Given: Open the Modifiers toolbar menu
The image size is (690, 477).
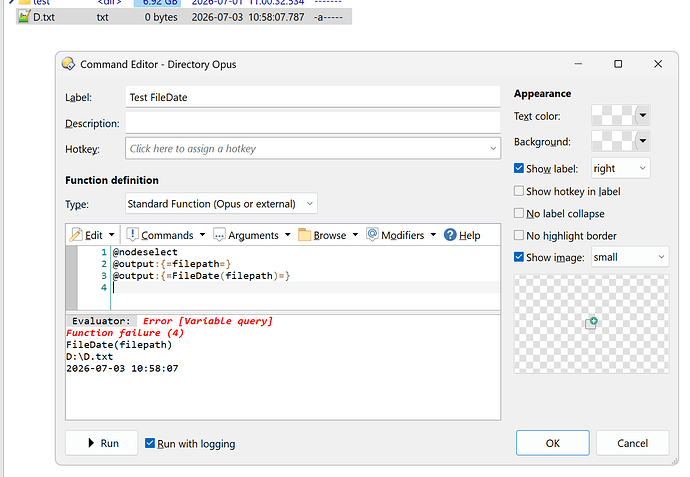Looking at the screenshot, I should (x=401, y=235).
